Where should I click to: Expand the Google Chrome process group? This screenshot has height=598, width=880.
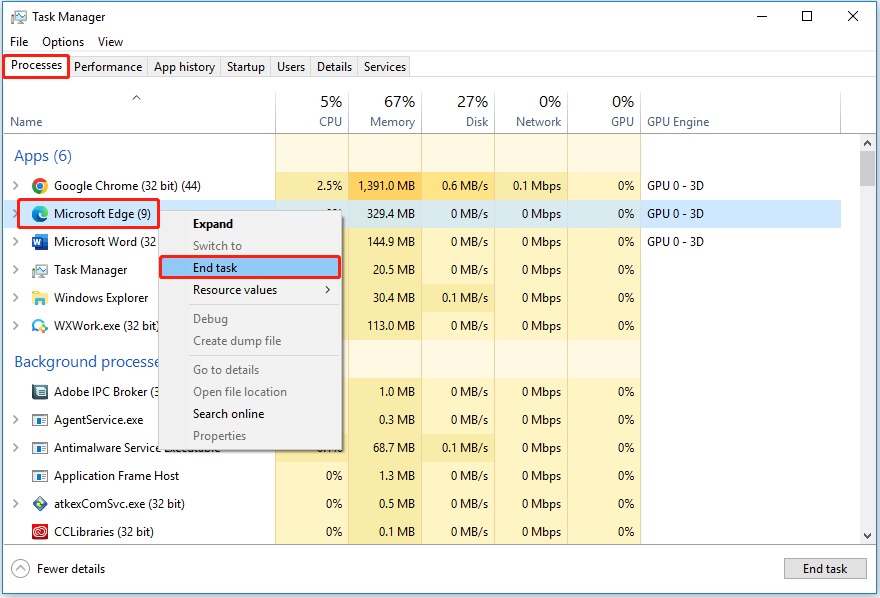pos(16,186)
